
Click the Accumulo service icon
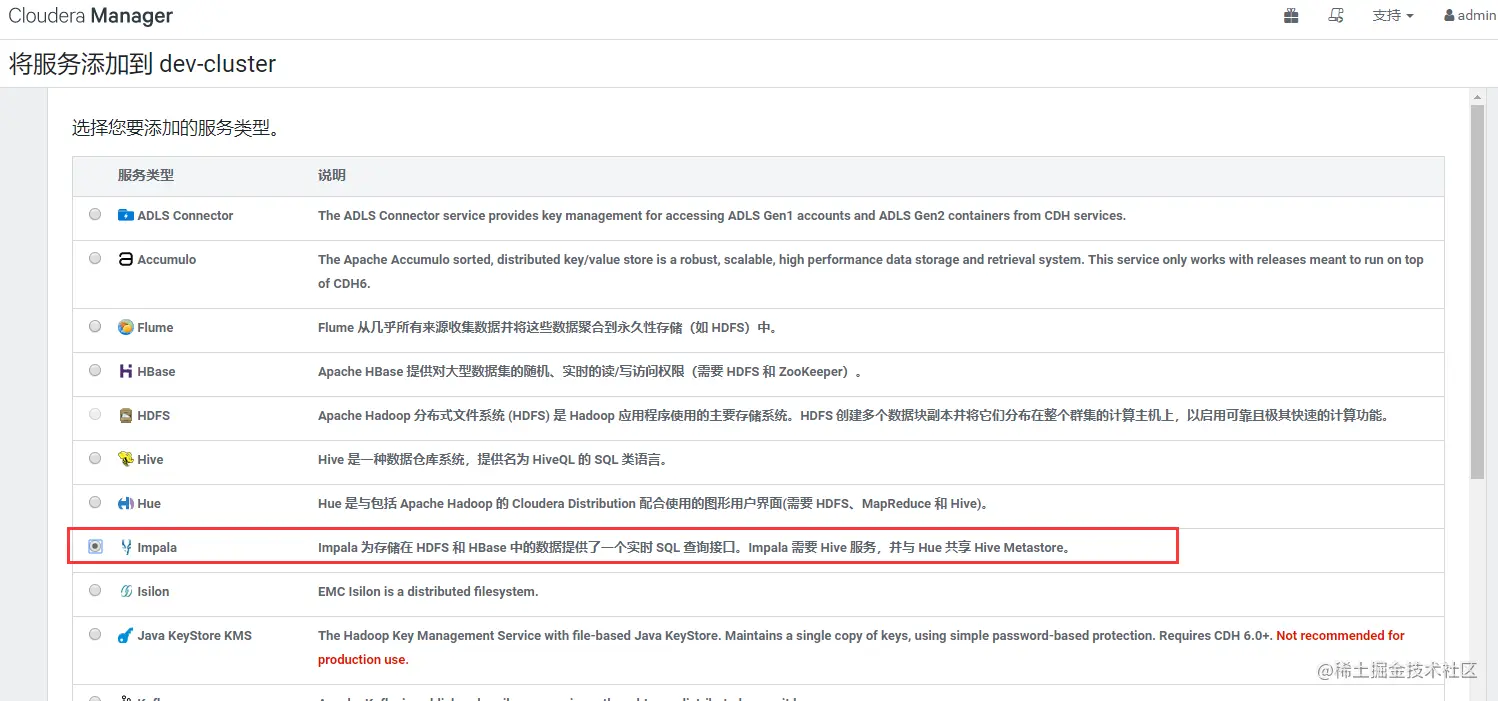(126, 259)
